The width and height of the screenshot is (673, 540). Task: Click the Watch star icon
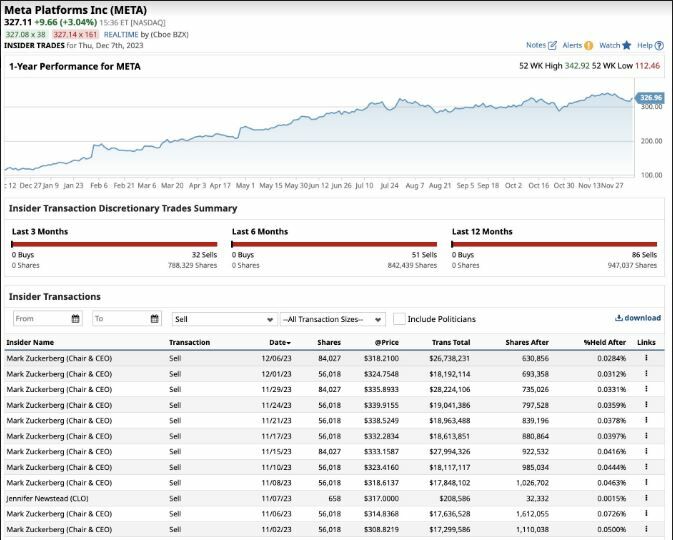point(627,45)
